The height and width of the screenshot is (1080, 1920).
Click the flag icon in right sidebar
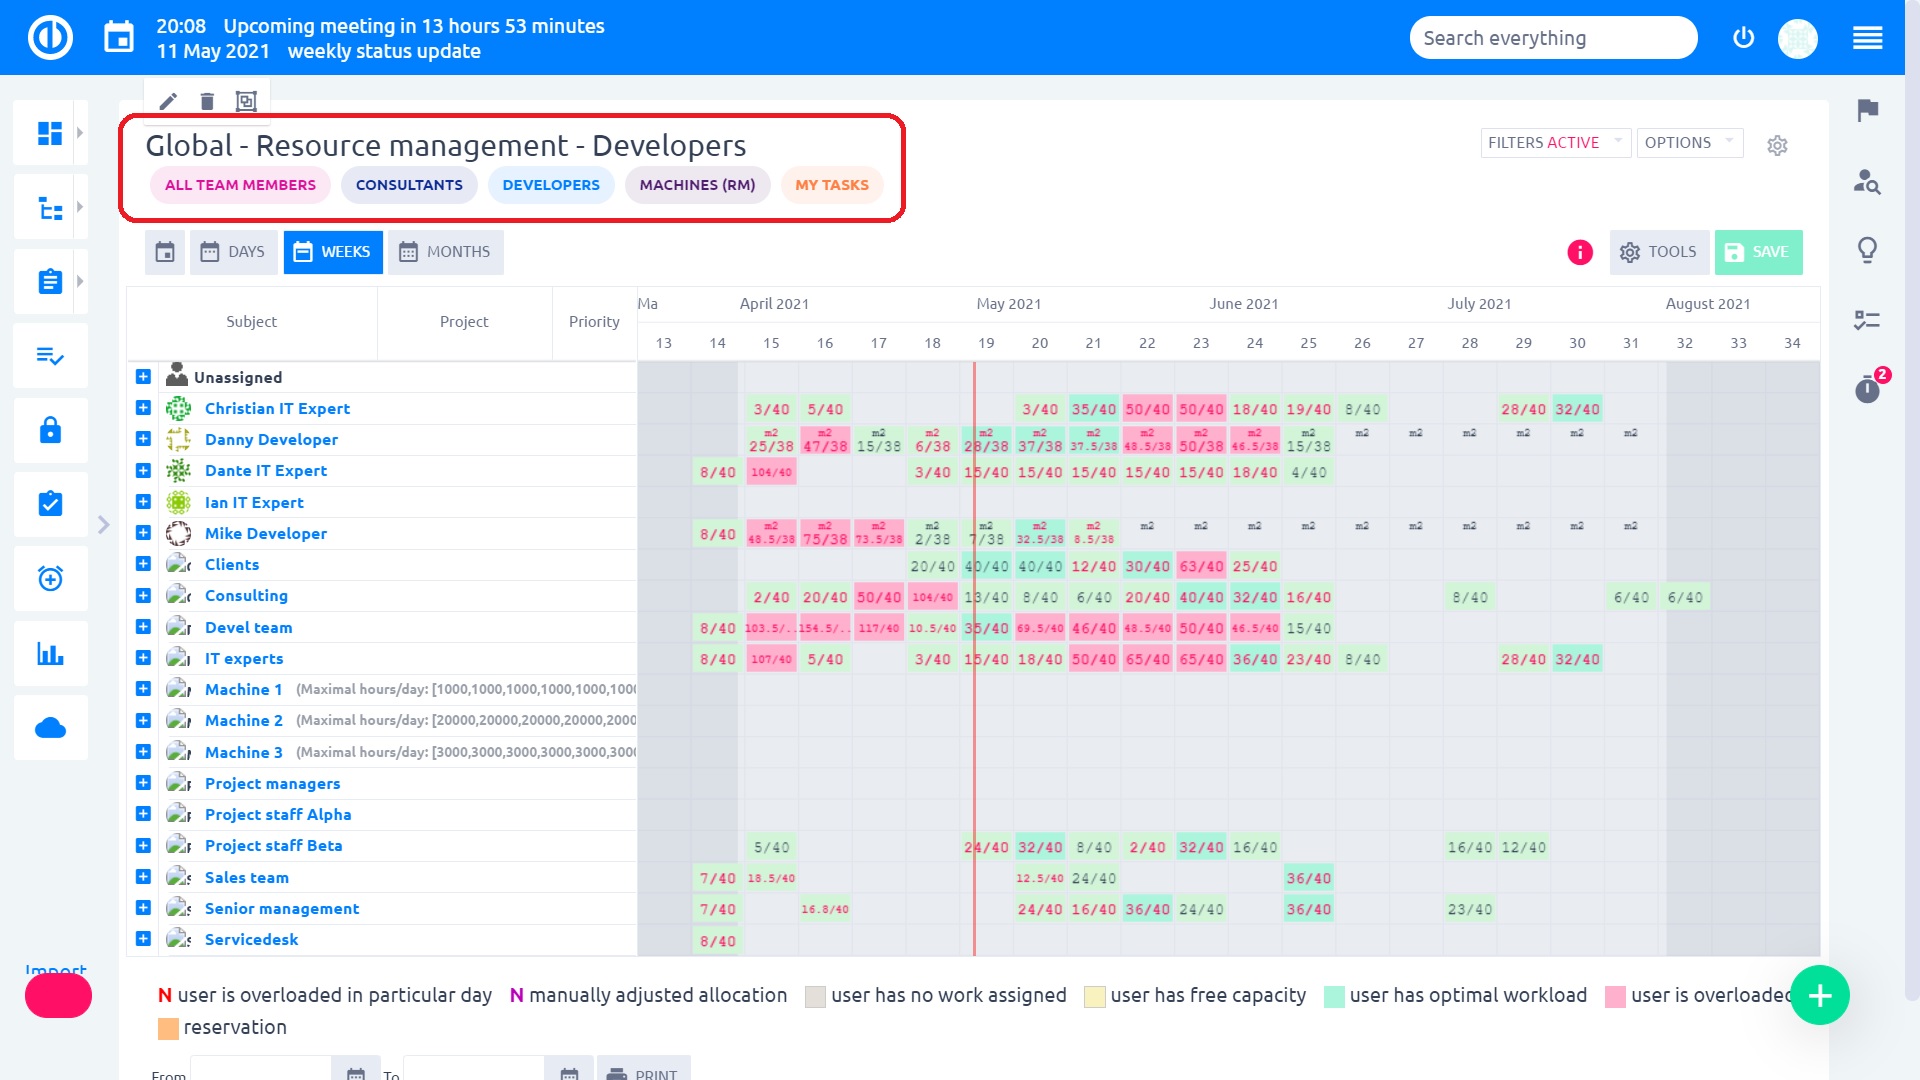point(1867,110)
